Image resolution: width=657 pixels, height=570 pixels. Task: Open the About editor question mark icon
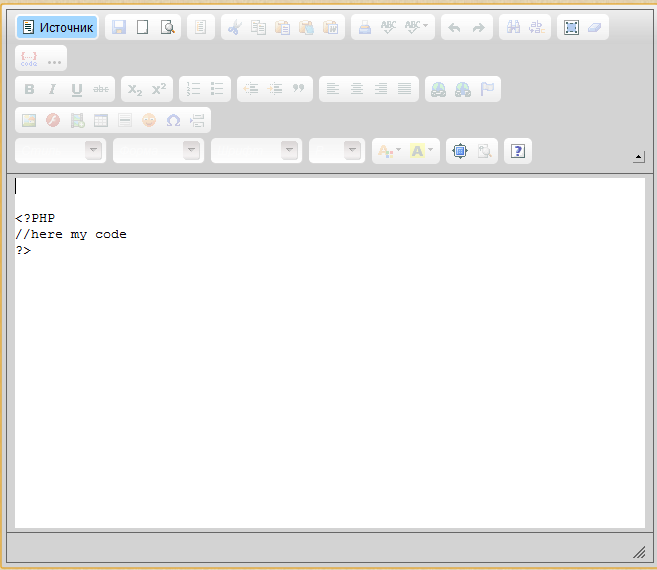tap(517, 151)
